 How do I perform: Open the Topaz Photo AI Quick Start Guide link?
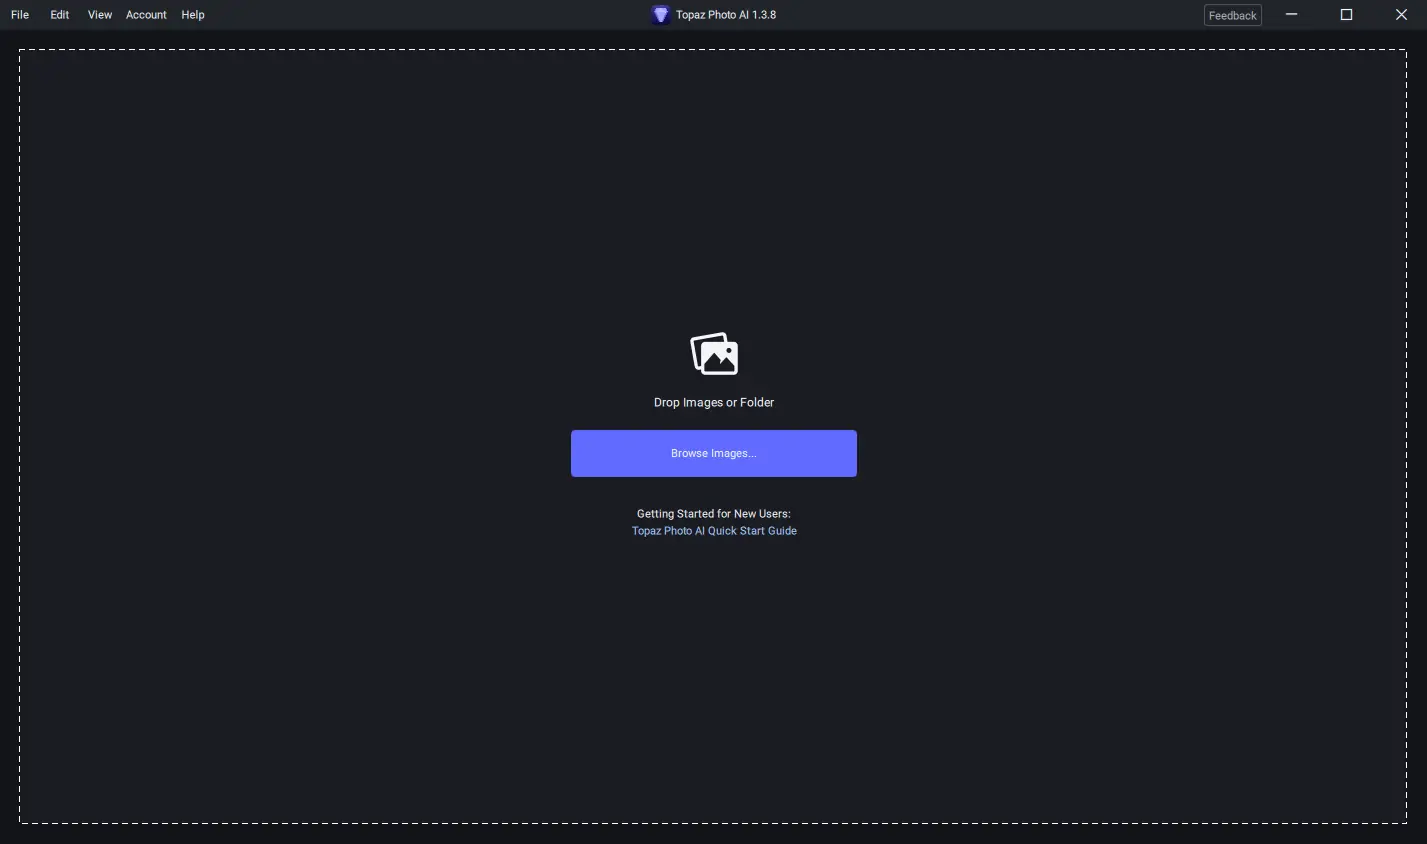click(x=714, y=531)
